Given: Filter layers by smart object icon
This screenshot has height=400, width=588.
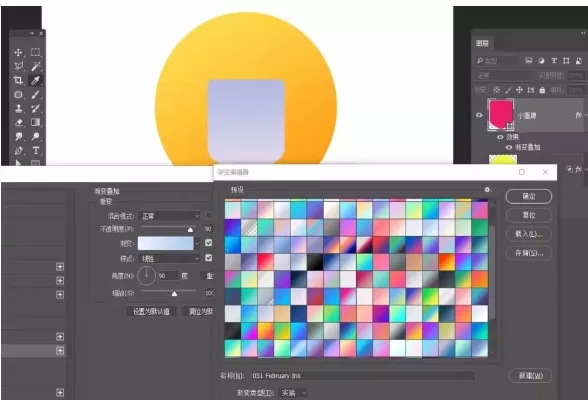Looking at the screenshot, I should tap(579, 60).
